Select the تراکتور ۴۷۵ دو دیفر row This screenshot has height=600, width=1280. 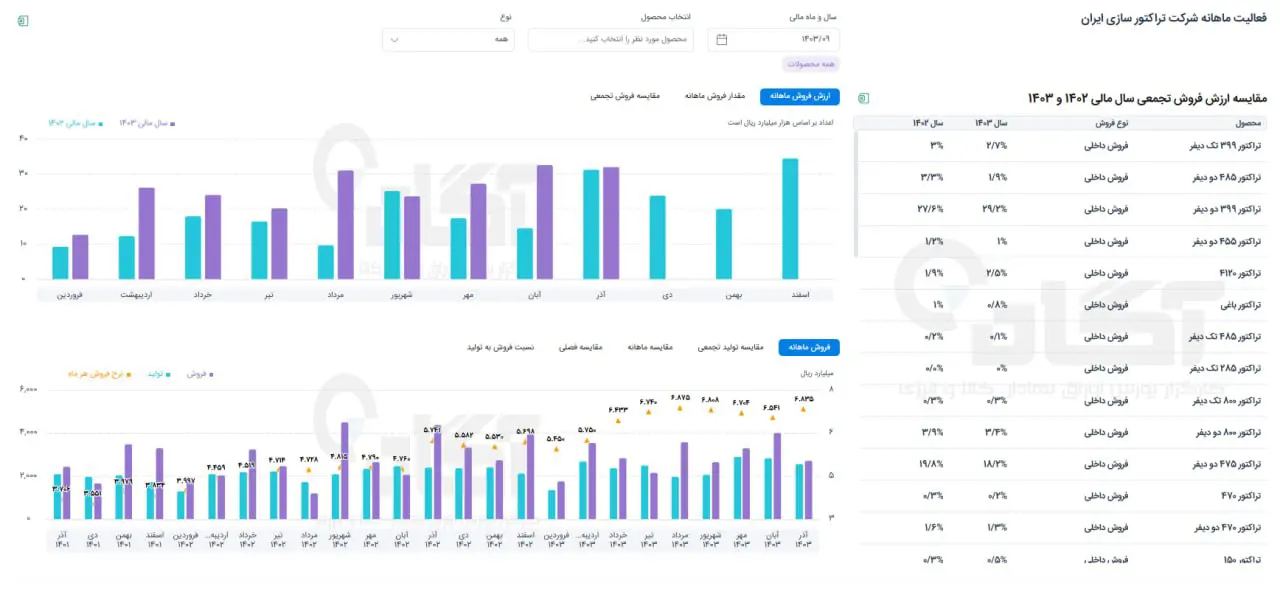(x=1061, y=464)
